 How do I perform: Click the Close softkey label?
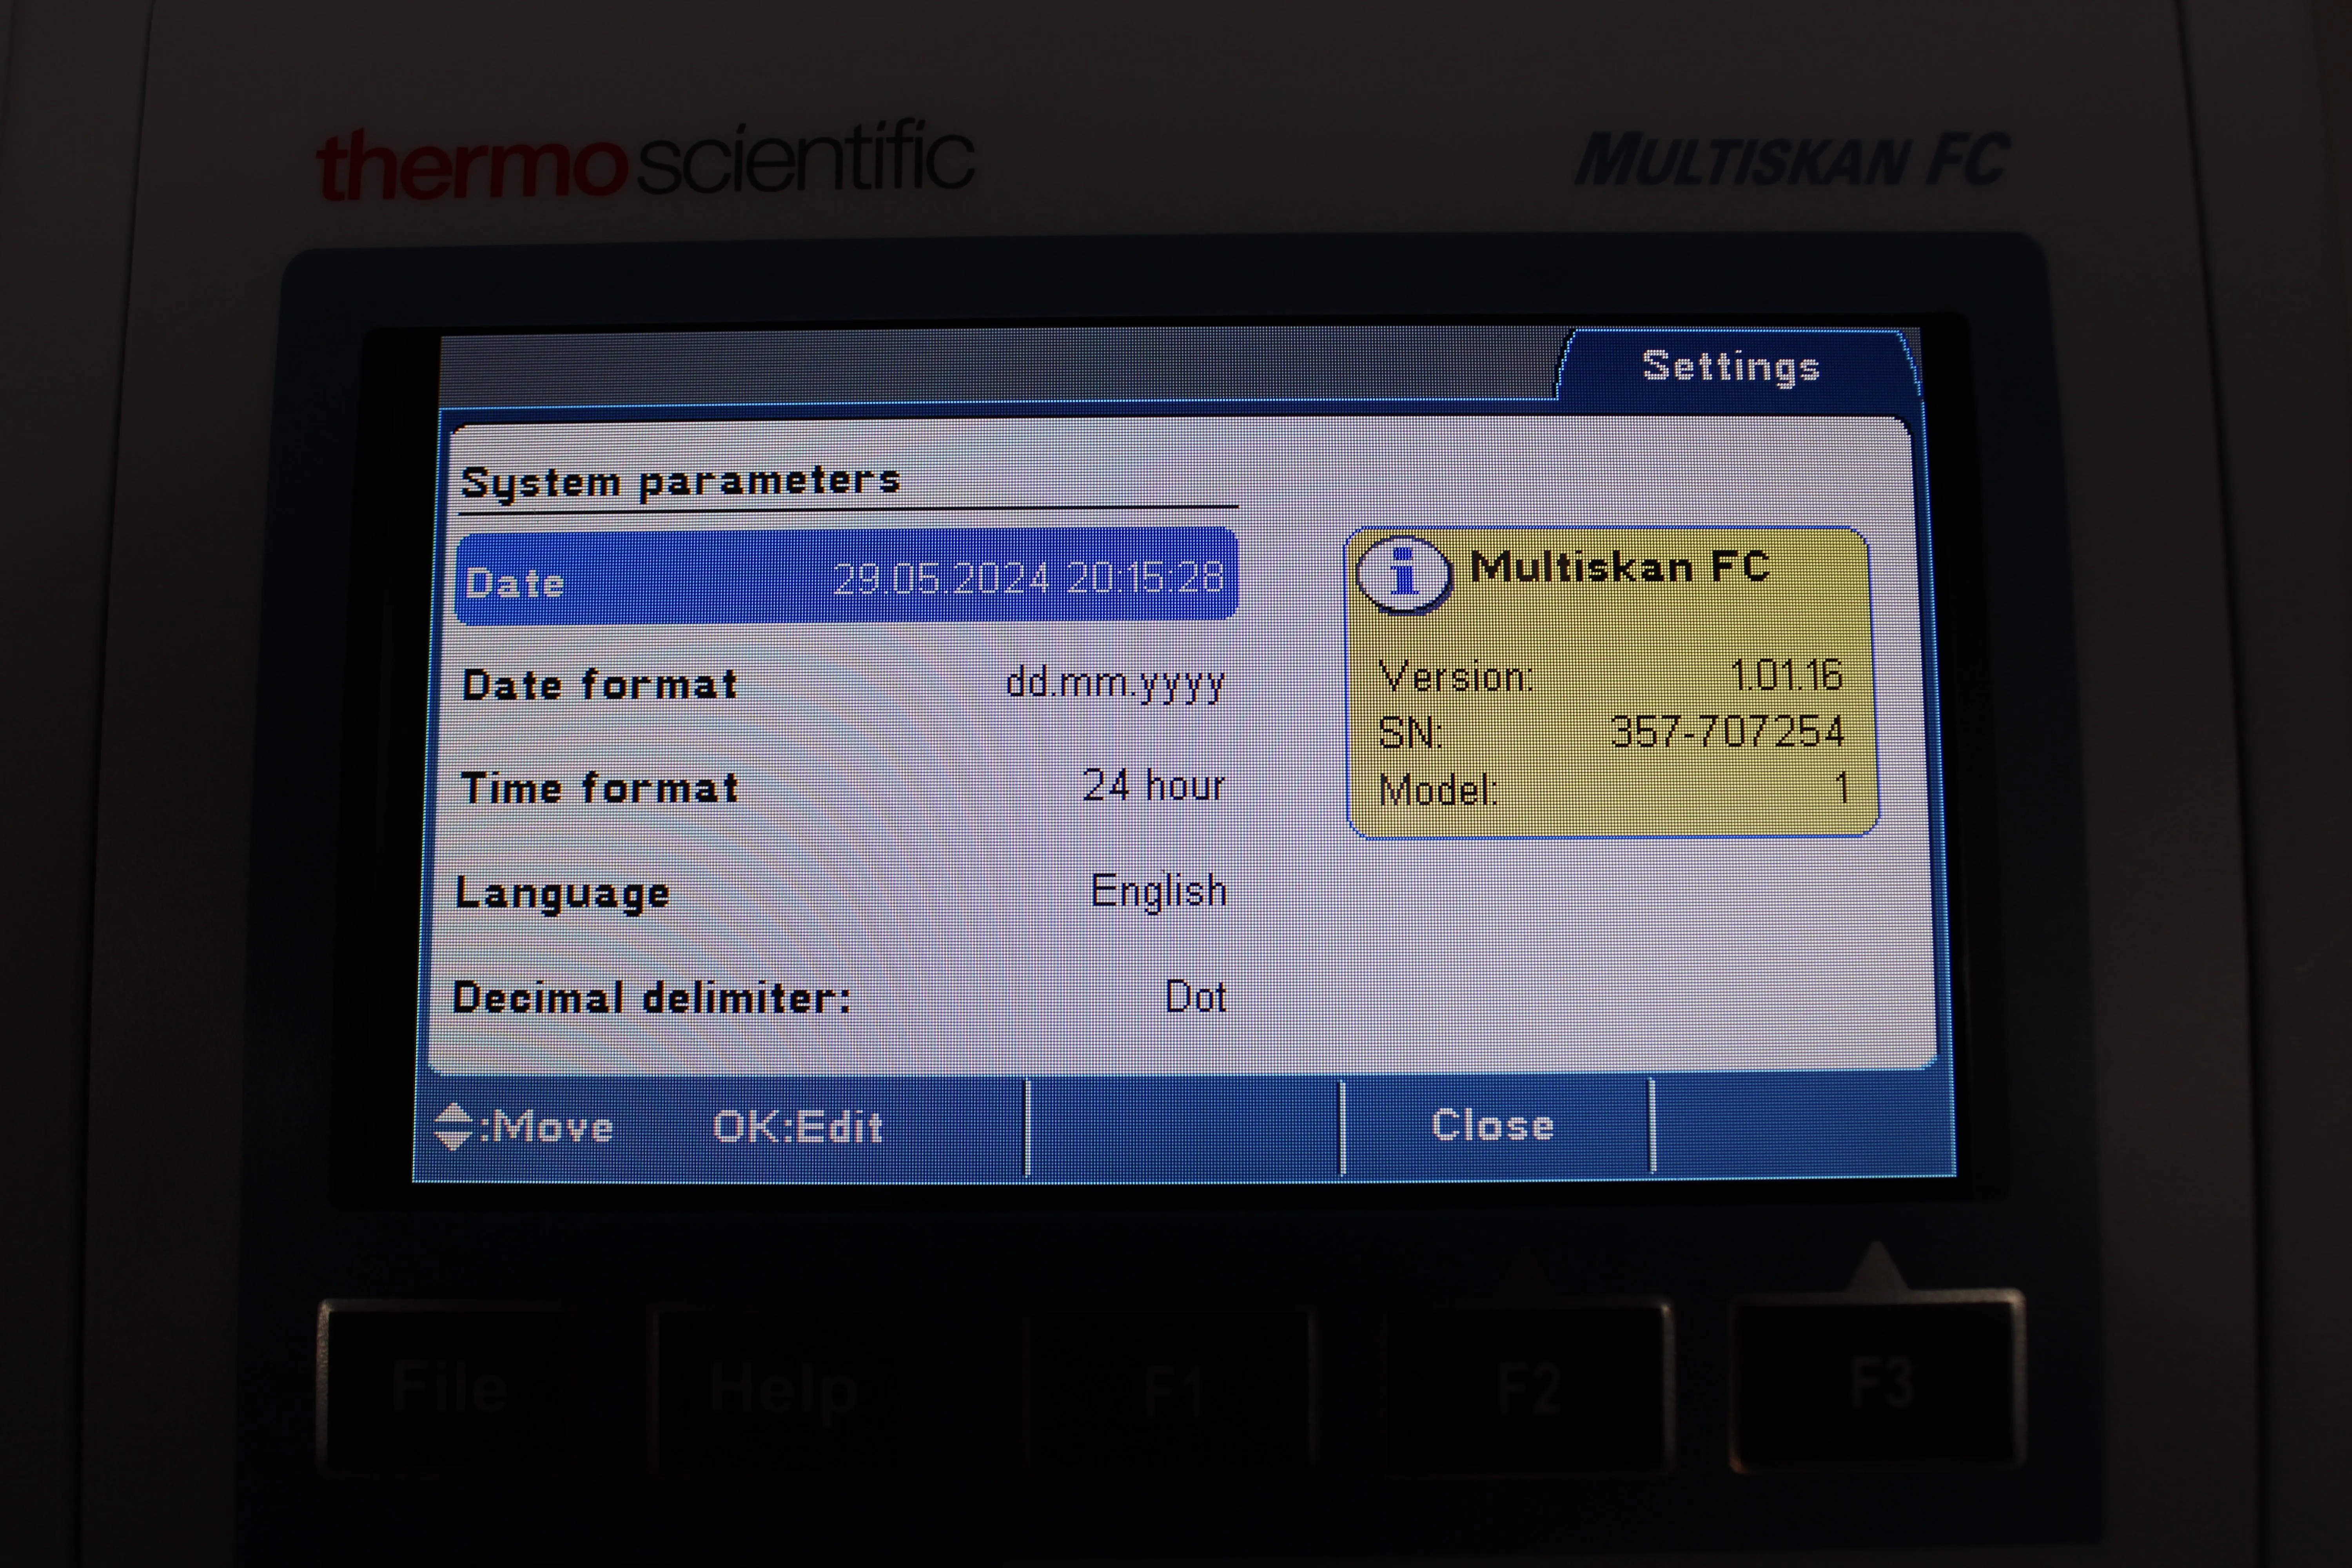pos(1493,1125)
